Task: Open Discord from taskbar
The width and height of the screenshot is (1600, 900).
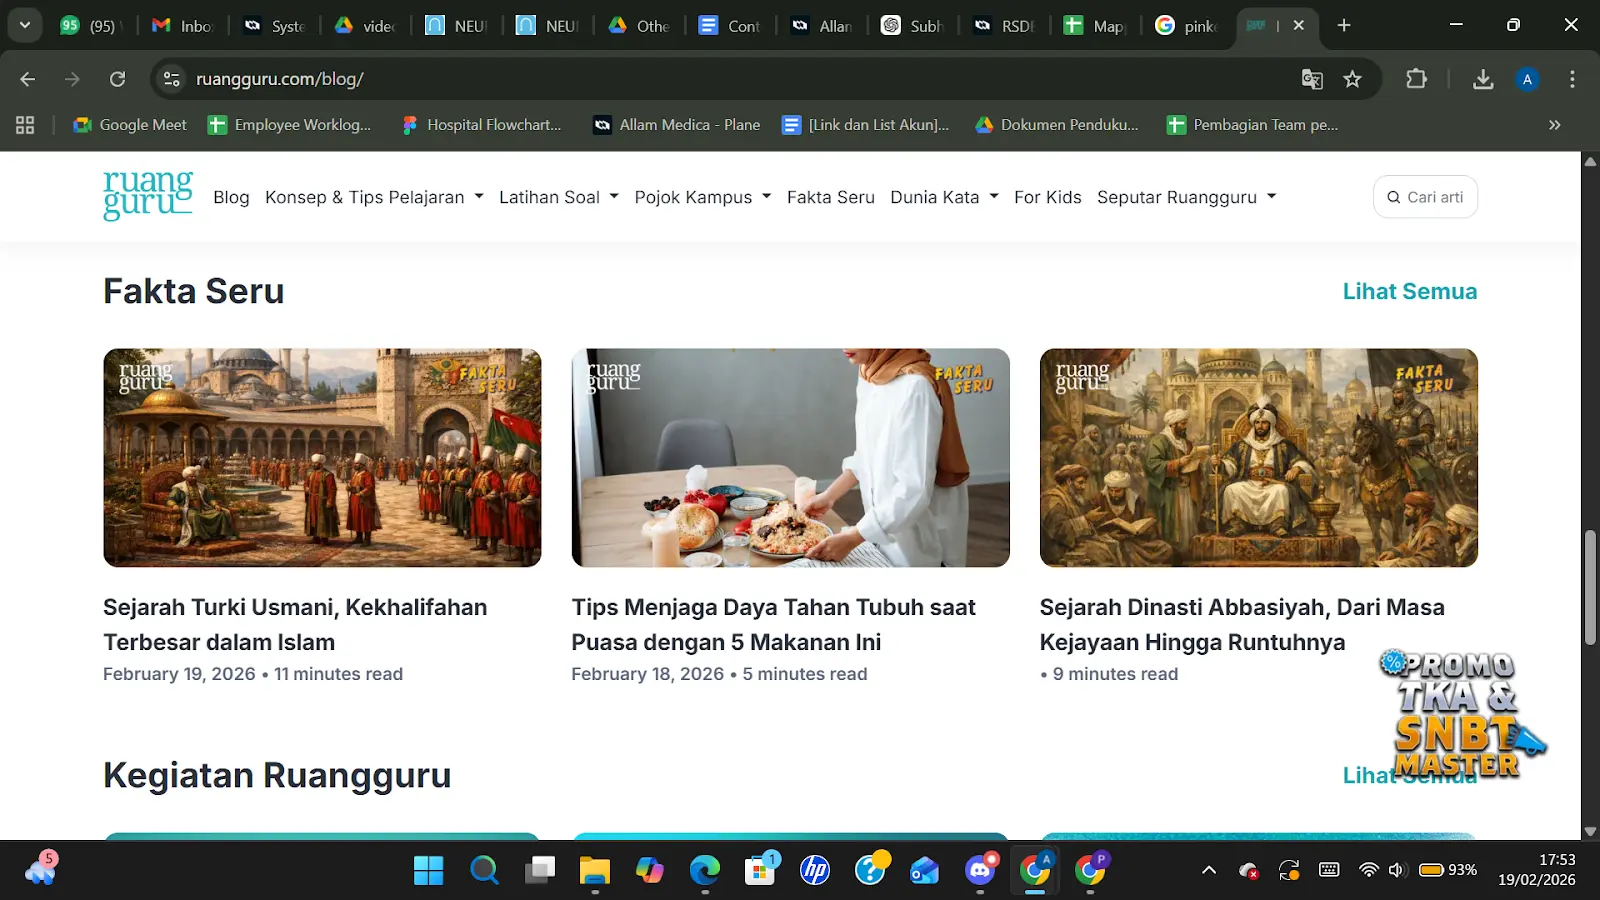Action: [980, 870]
